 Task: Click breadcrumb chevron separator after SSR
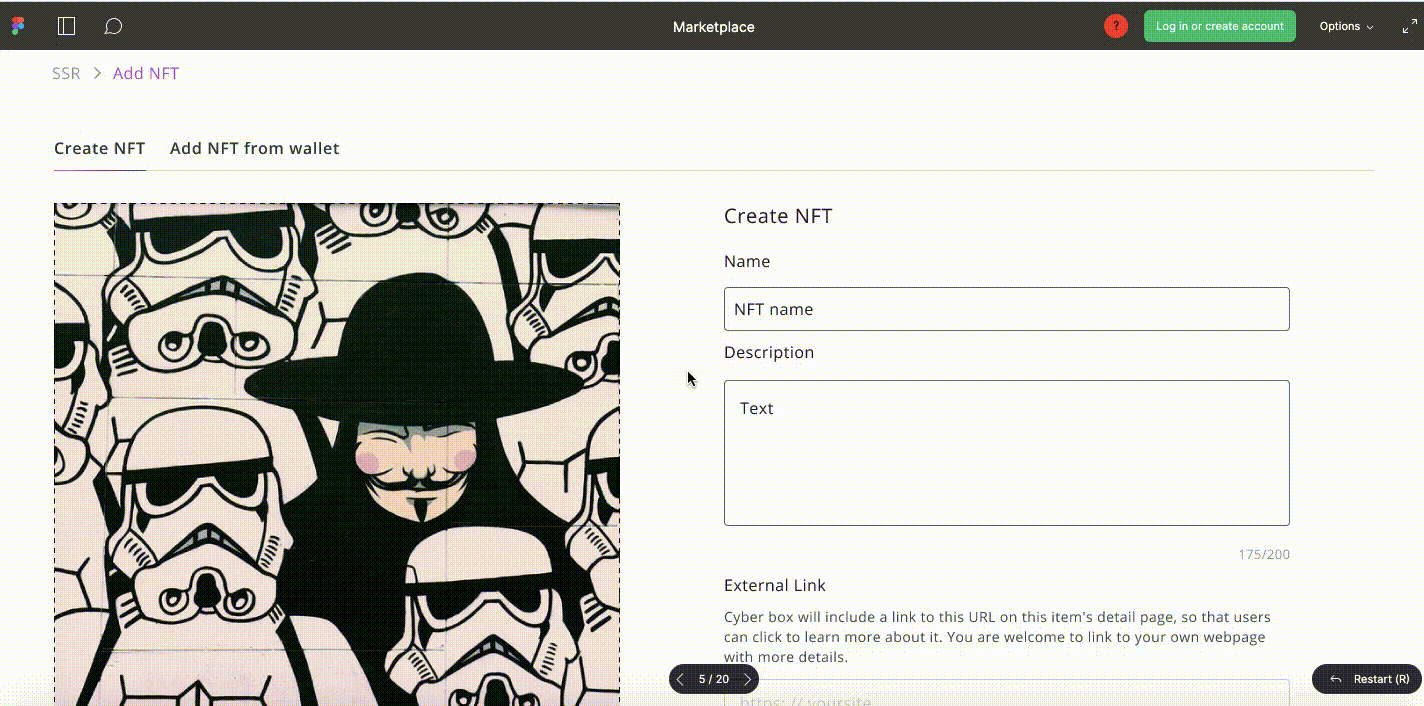(x=97, y=73)
